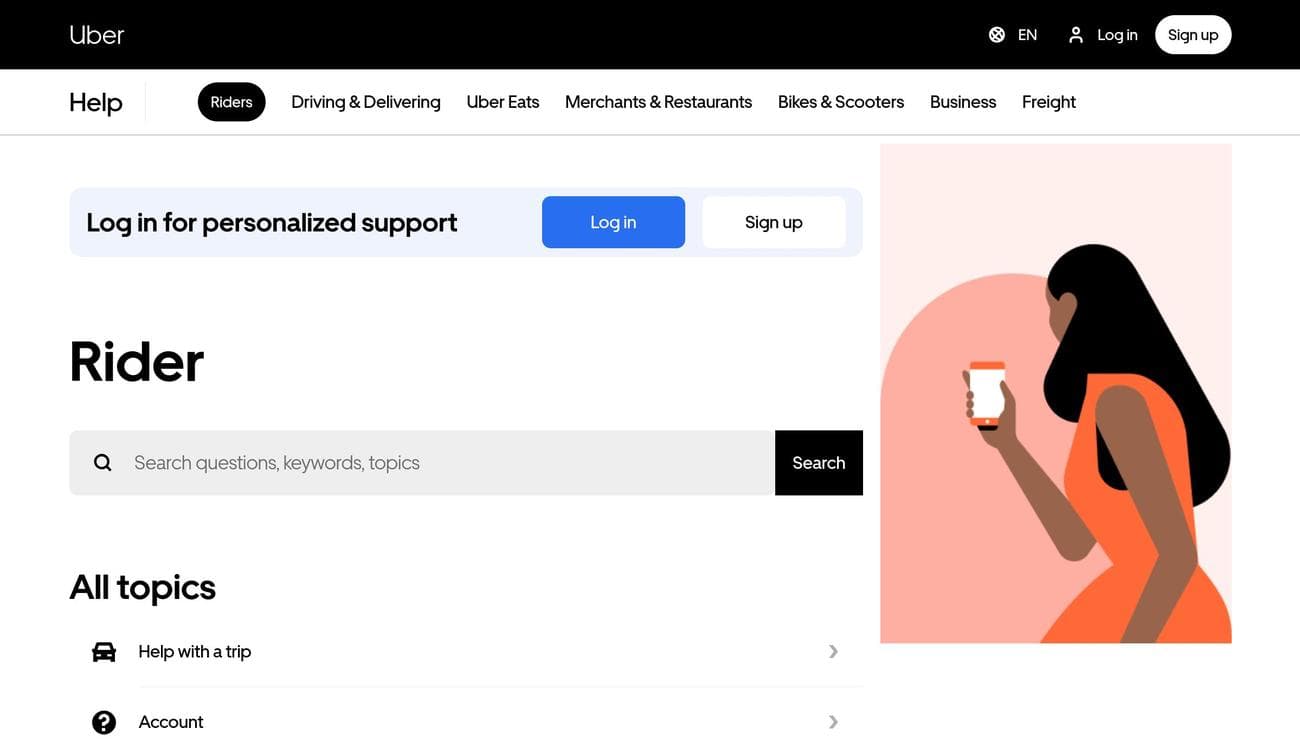Expand the Help with a trip chevron

coord(833,652)
